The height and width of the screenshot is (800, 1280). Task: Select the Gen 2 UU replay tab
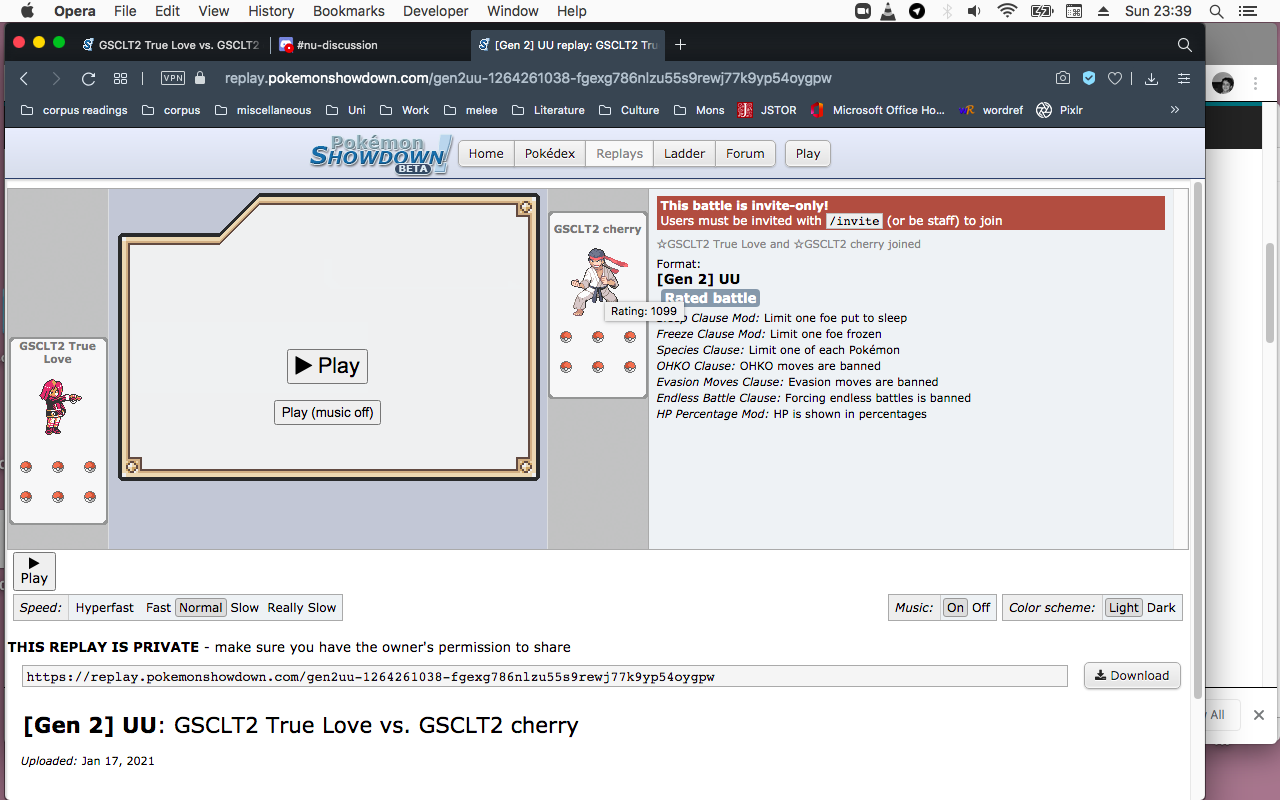pos(569,45)
